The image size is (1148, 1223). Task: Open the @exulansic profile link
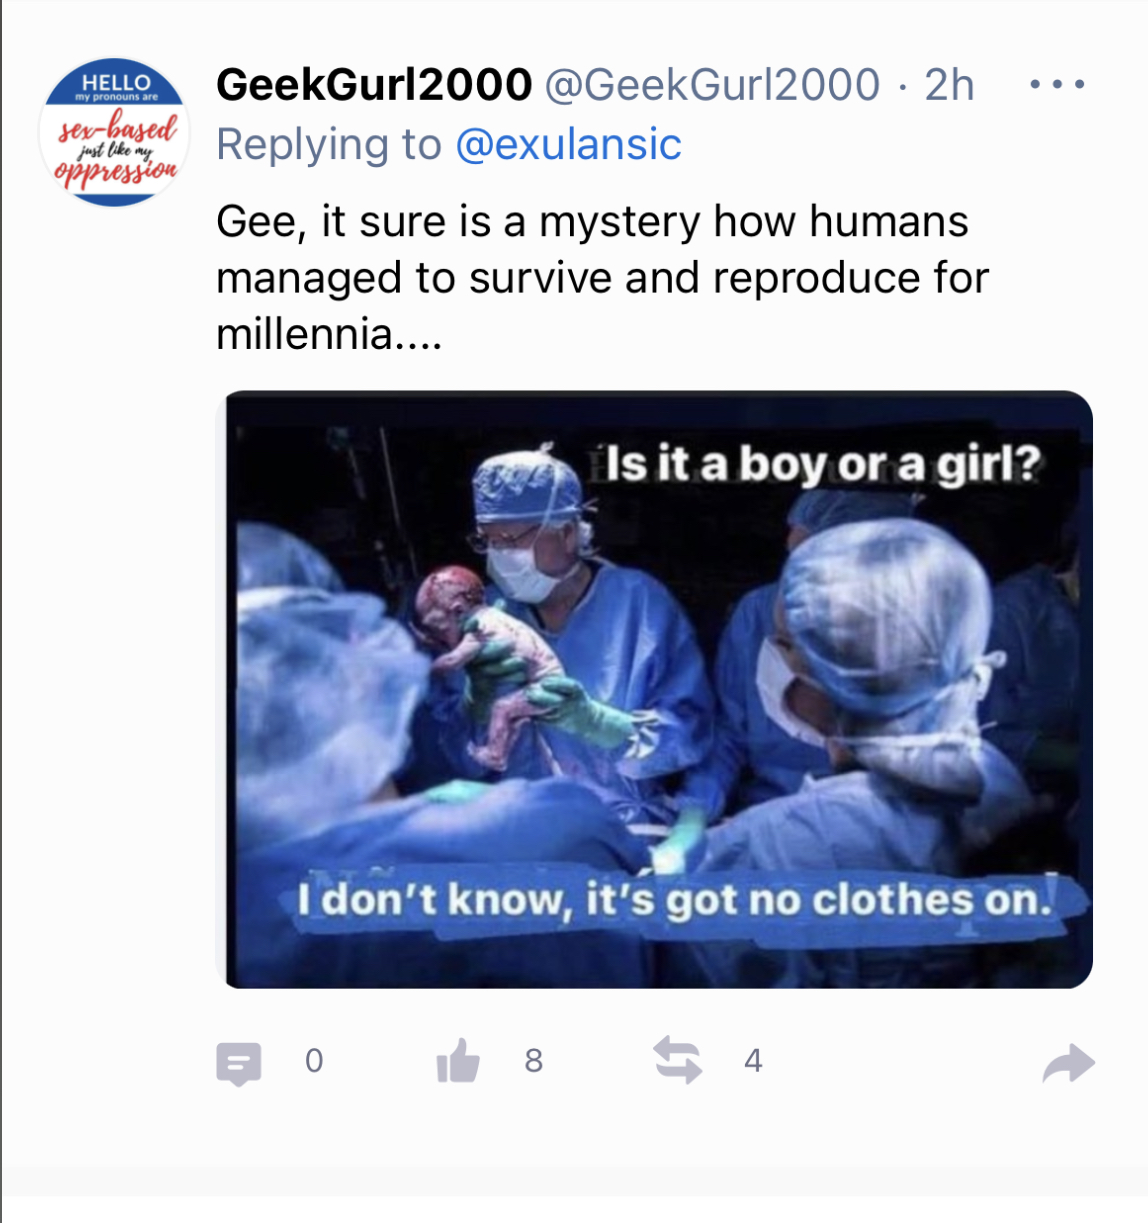tap(568, 144)
